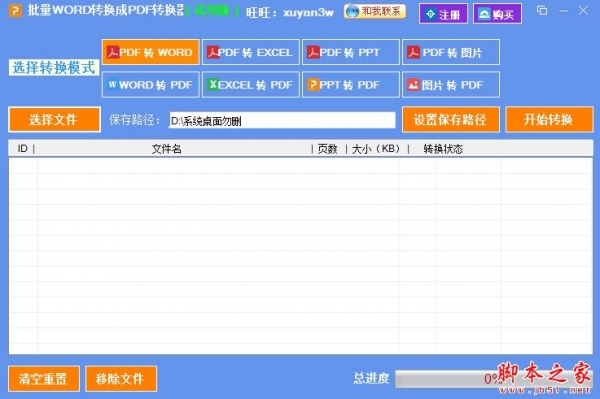Screen dimensions: 600x399
Task: Click the restore window icon
Action: coord(542,10)
